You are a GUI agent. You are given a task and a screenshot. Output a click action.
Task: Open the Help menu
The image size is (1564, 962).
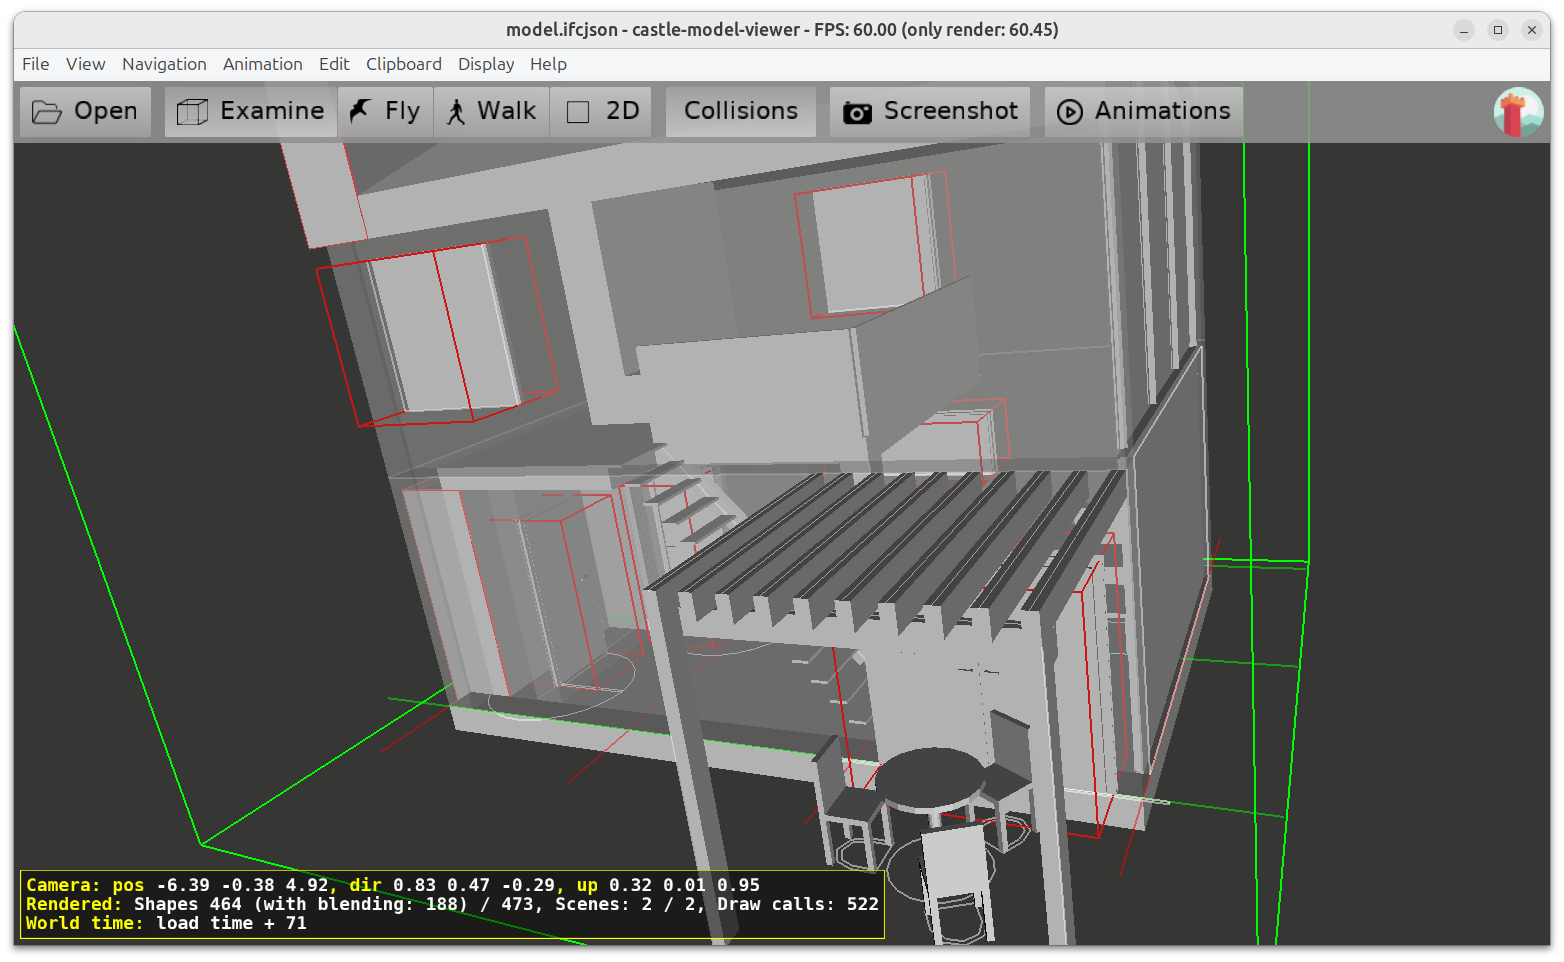(x=548, y=64)
